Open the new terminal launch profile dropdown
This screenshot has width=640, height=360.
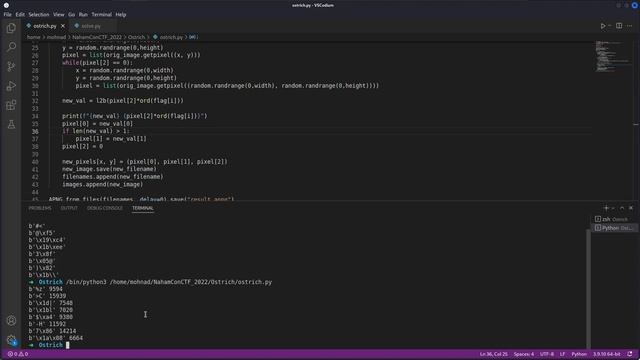[613, 208]
